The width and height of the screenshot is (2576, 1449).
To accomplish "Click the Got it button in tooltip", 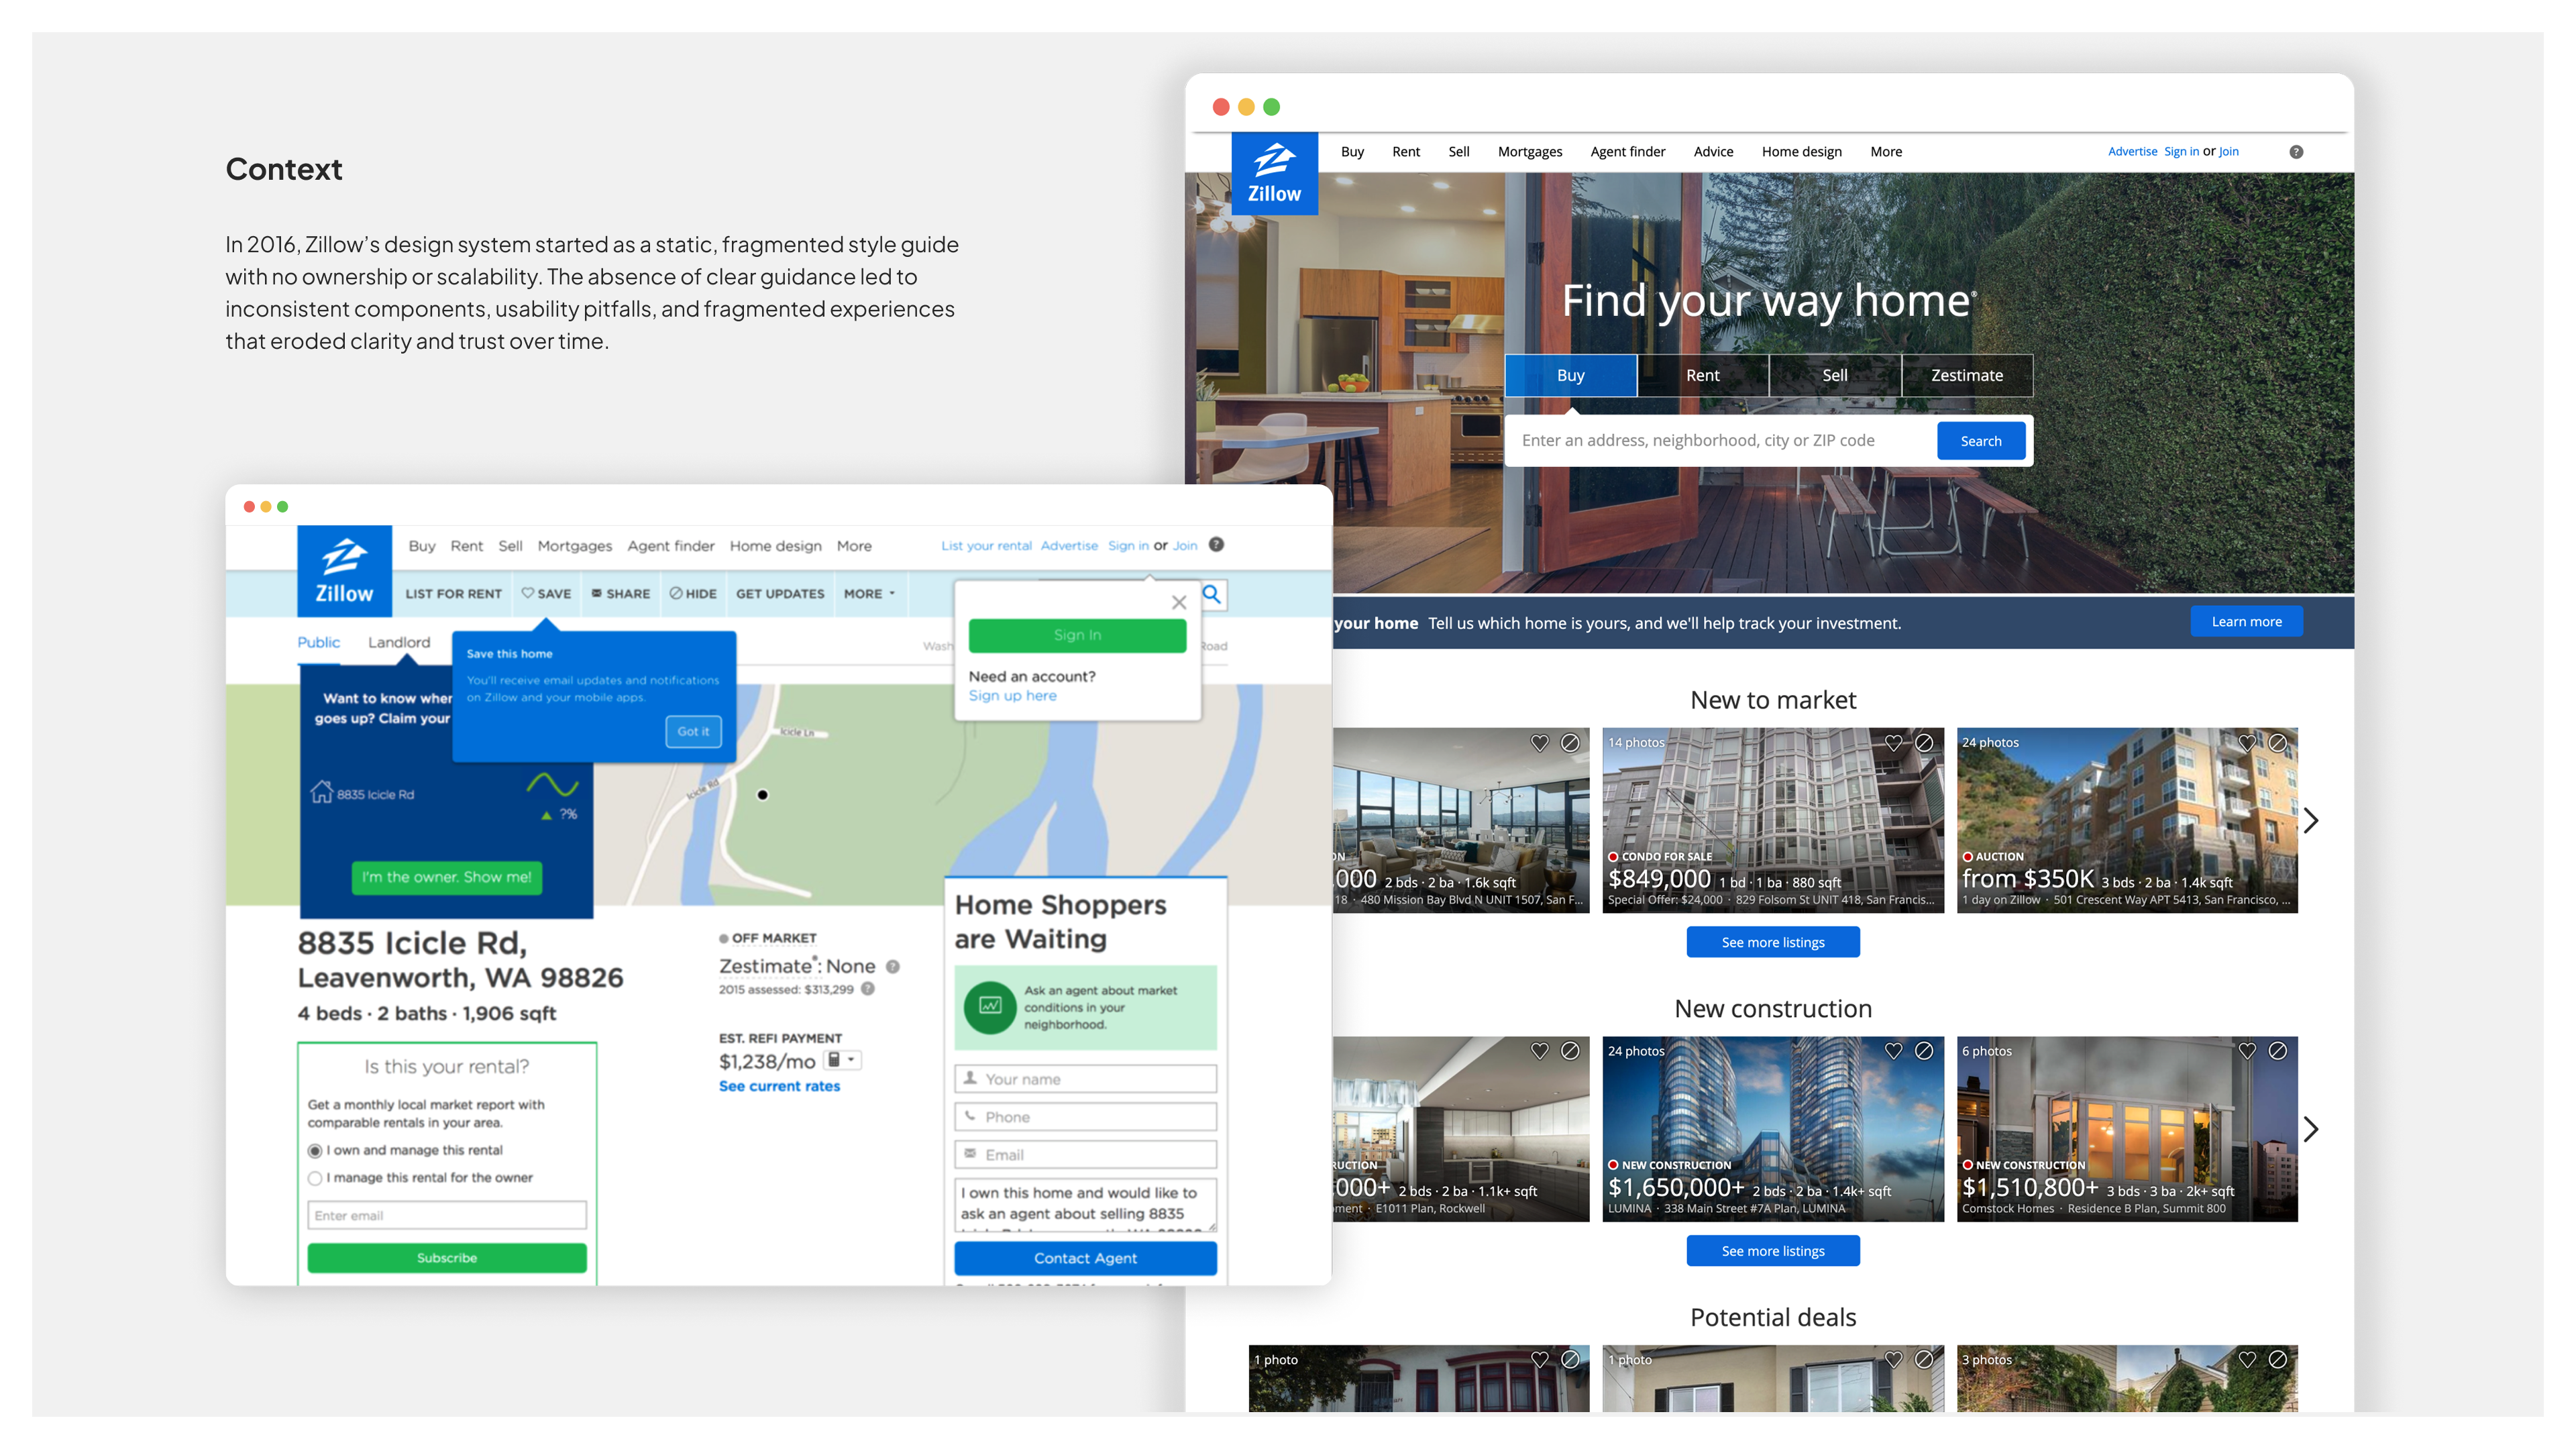I will pyautogui.click(x=693, y=732).
